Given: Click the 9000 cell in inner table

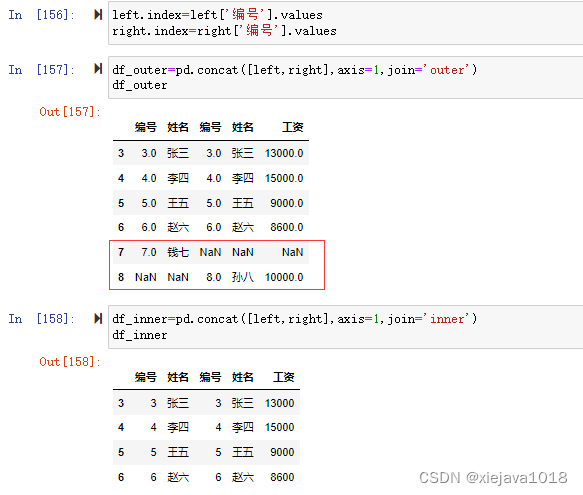Looking at the screenshot, I should pos(282,452).
